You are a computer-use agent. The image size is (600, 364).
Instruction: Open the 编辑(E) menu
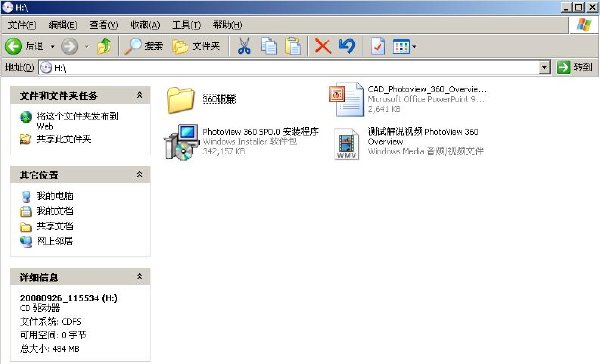point(63,25)
